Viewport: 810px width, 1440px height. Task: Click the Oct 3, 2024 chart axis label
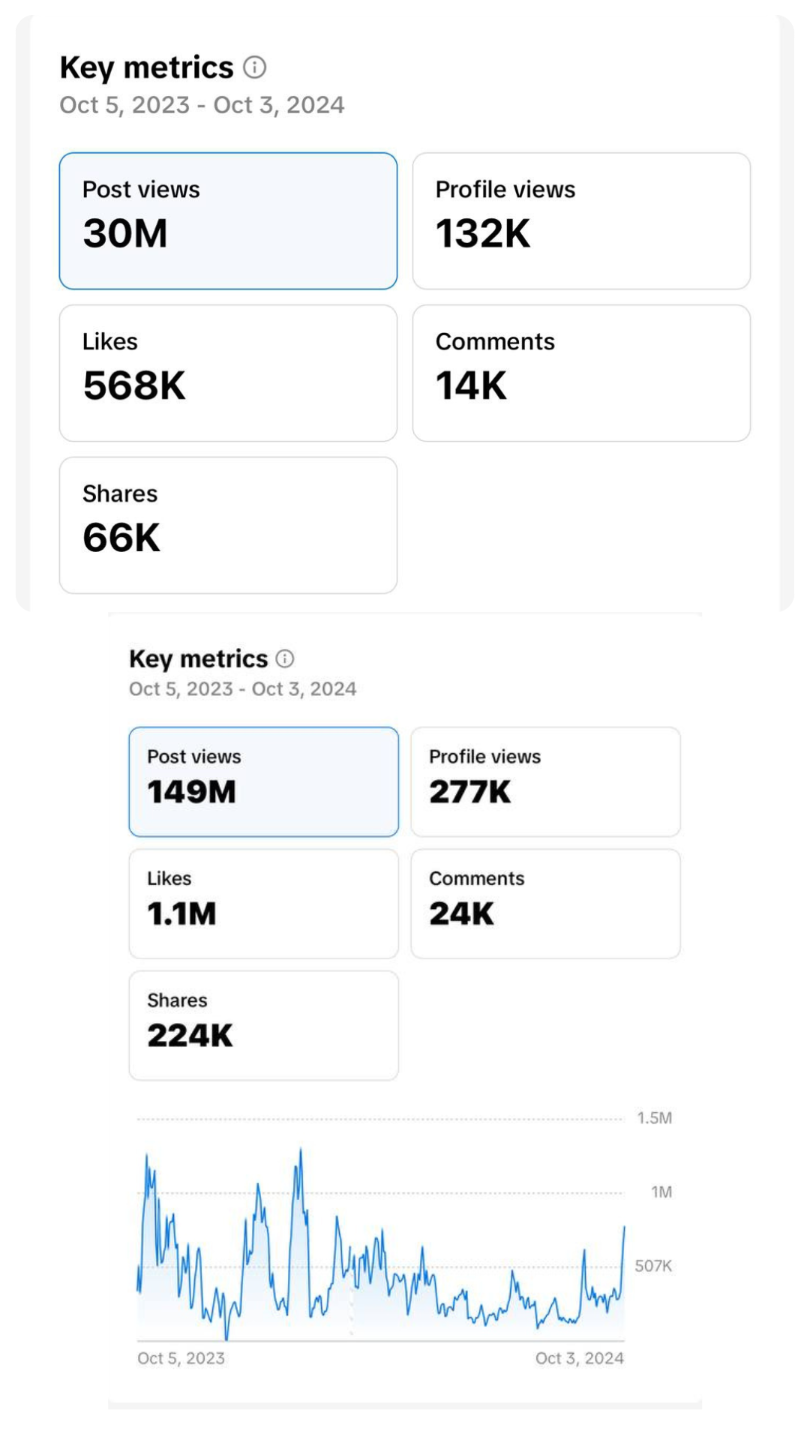click(x=579, y=1358)
